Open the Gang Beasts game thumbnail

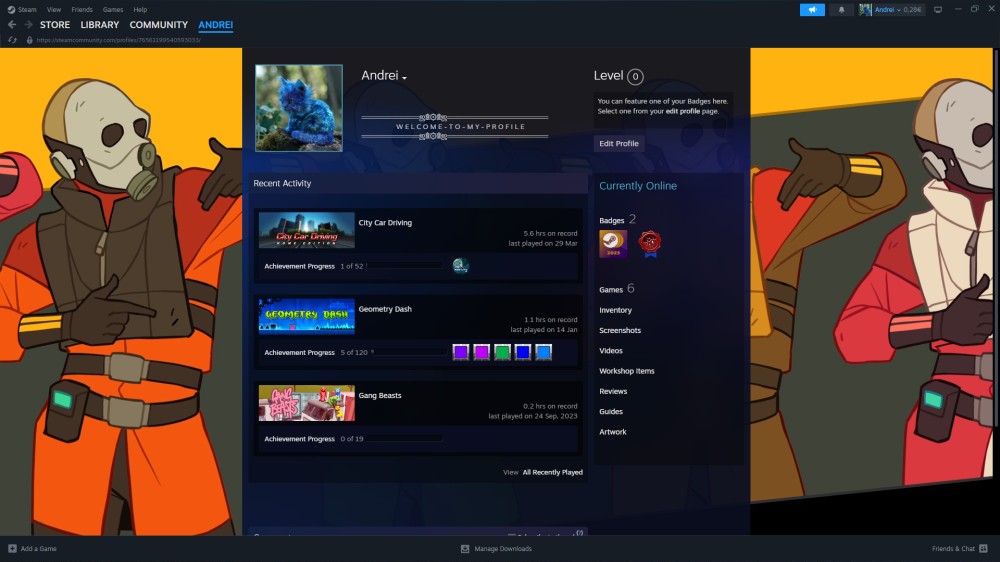[x=306, y=402]
